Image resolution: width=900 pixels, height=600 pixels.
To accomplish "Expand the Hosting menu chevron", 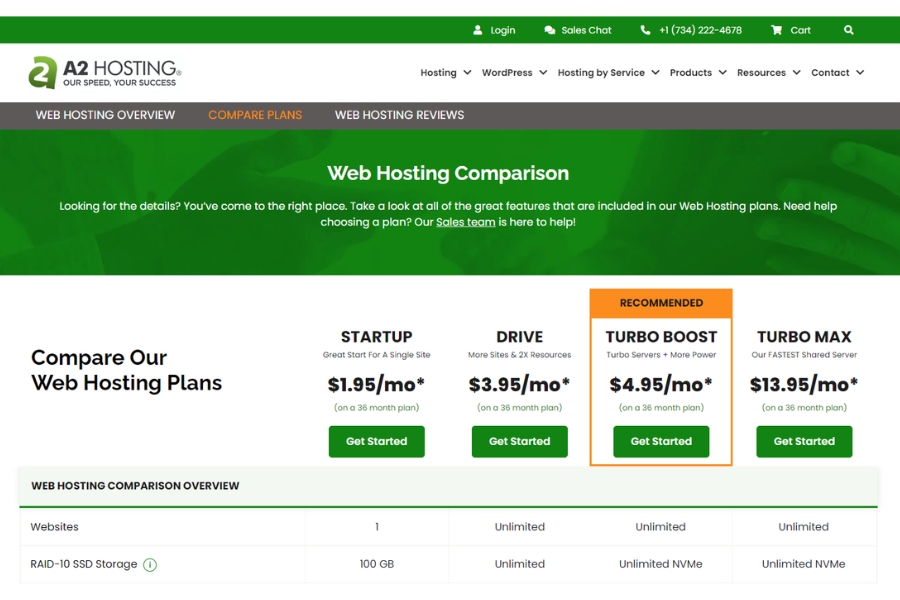I will point(467,72).
